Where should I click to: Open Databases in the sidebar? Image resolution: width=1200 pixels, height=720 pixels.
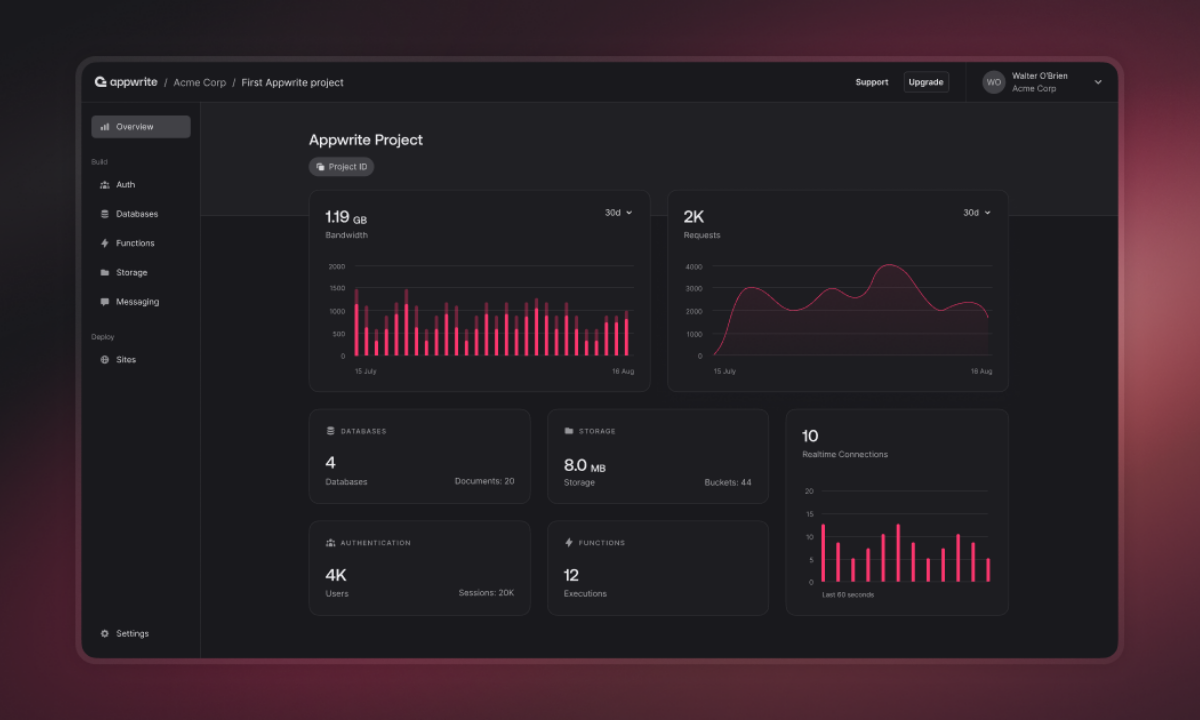[141, 214]
